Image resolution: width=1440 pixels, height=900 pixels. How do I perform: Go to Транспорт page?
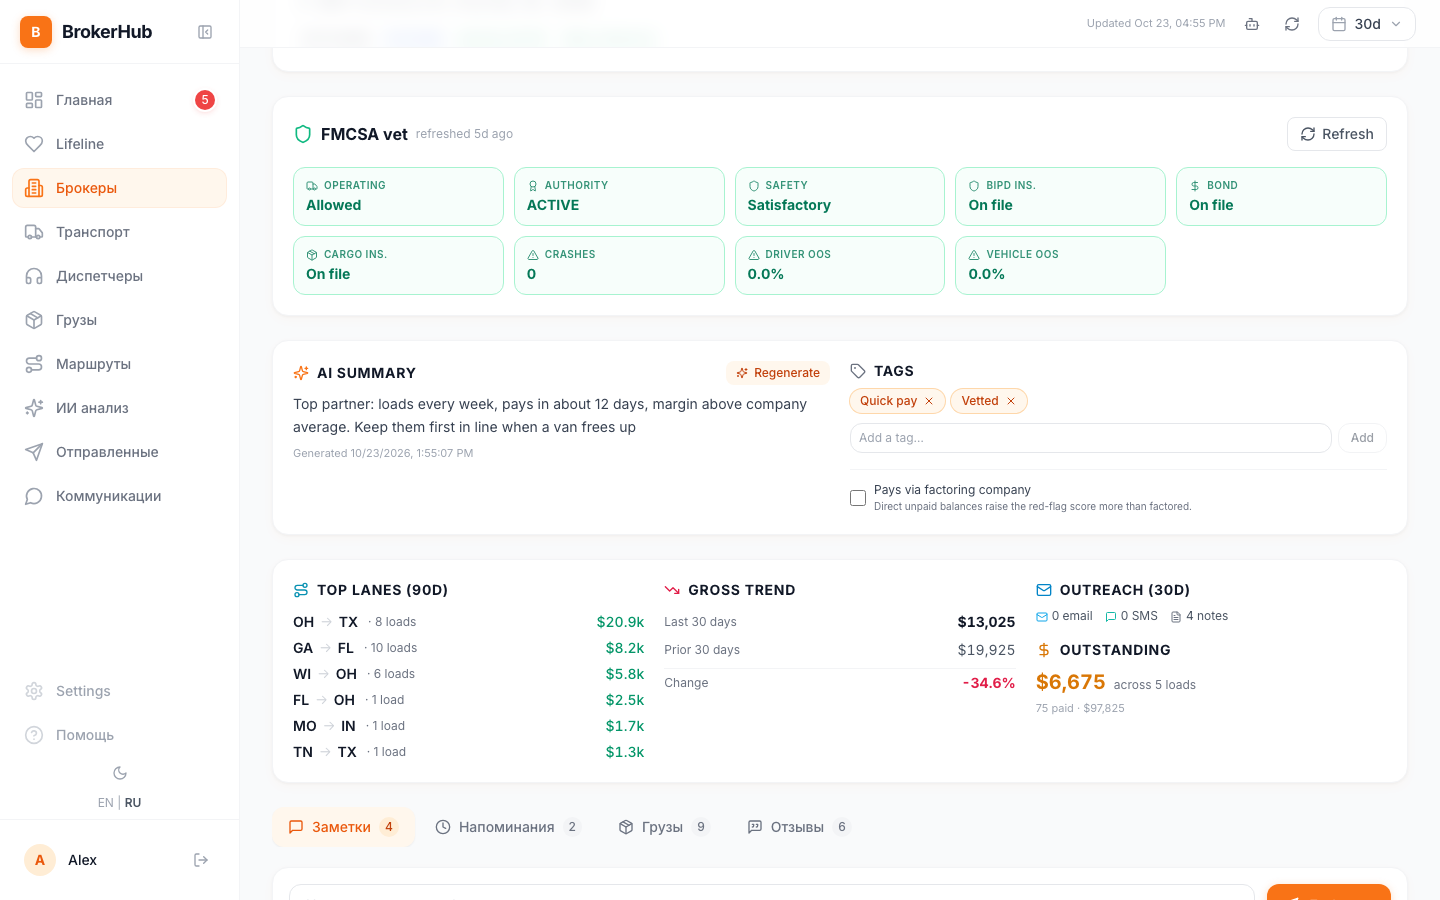tap(119, 232)
